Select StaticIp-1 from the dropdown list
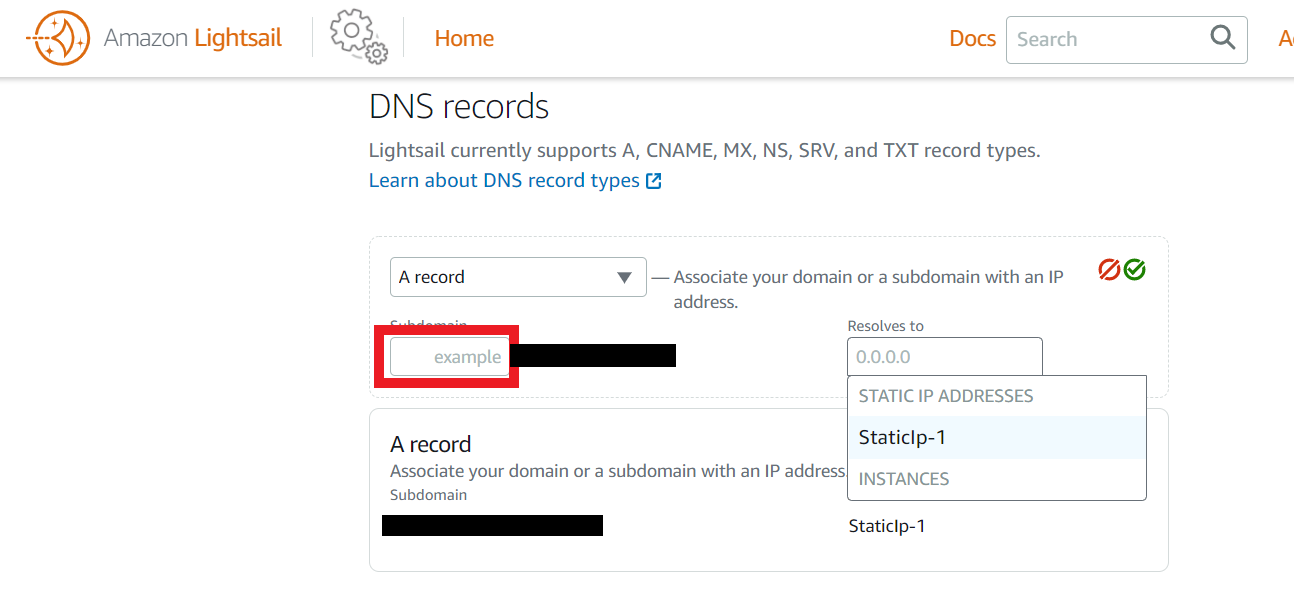This screenshot has height=590, width=1294. [996, 438]
